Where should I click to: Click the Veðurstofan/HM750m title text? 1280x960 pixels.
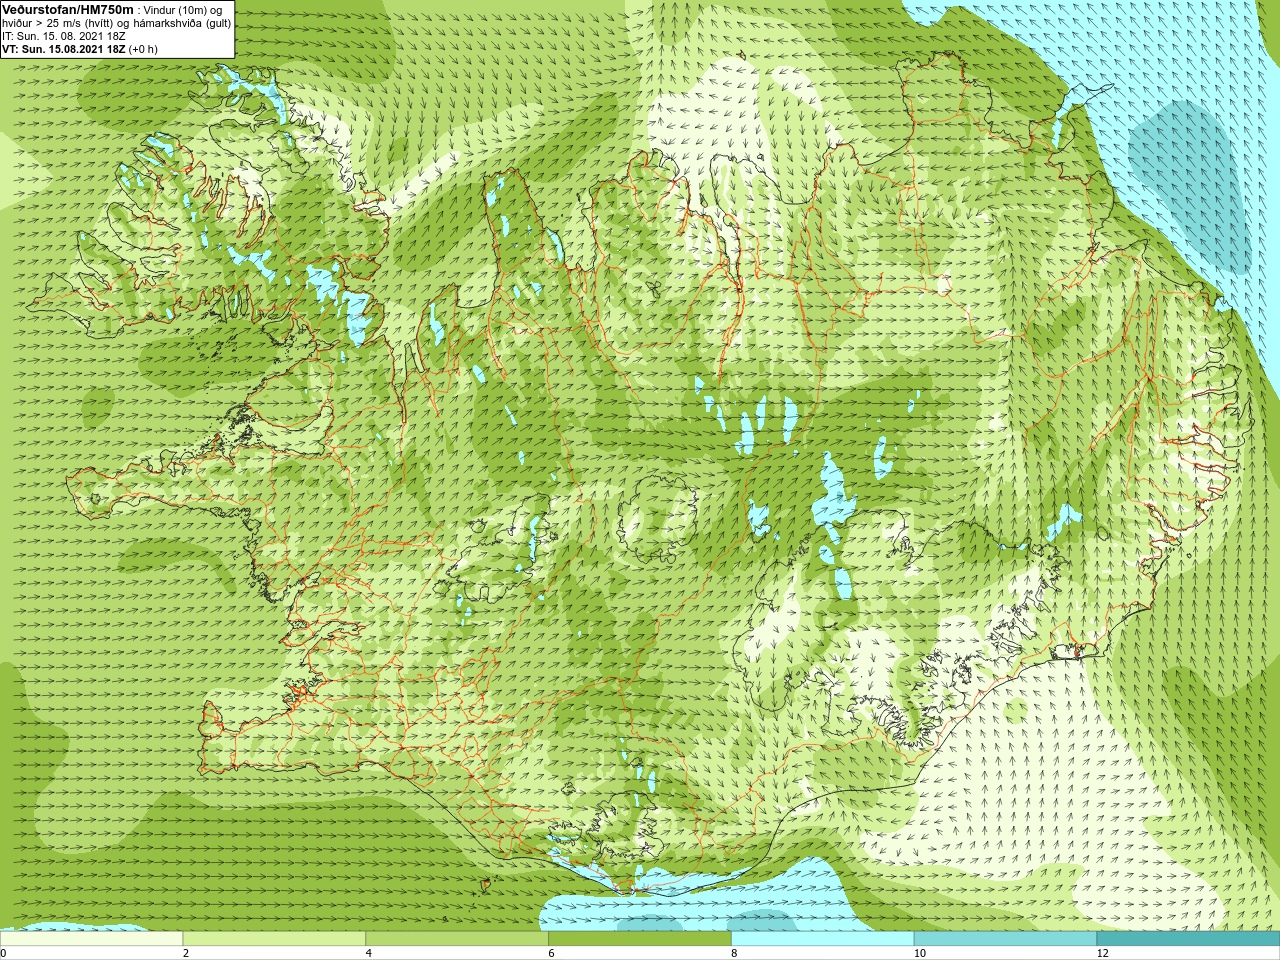click(x=68, y=9)
